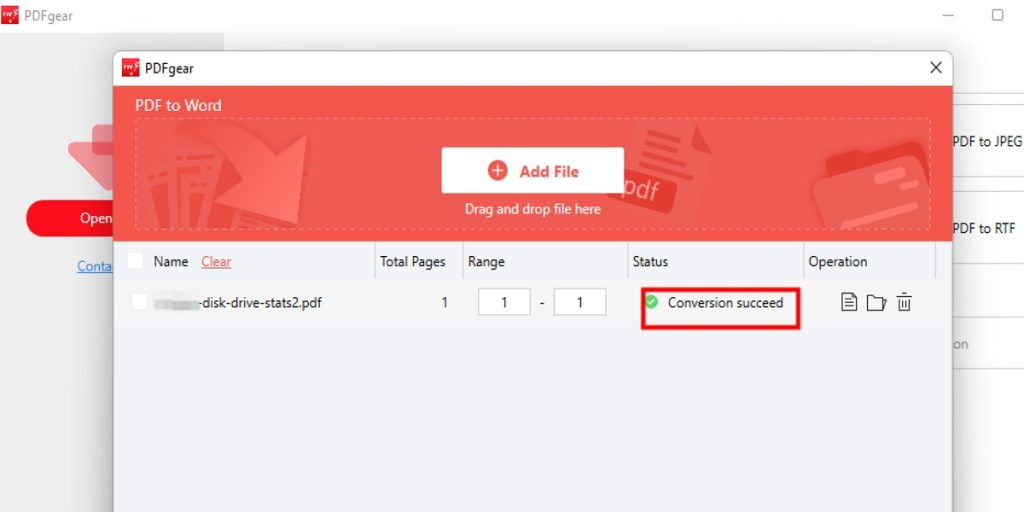1024x512 pixels.
Task: Click the Open button in main window
Action: tap(69, 218)
